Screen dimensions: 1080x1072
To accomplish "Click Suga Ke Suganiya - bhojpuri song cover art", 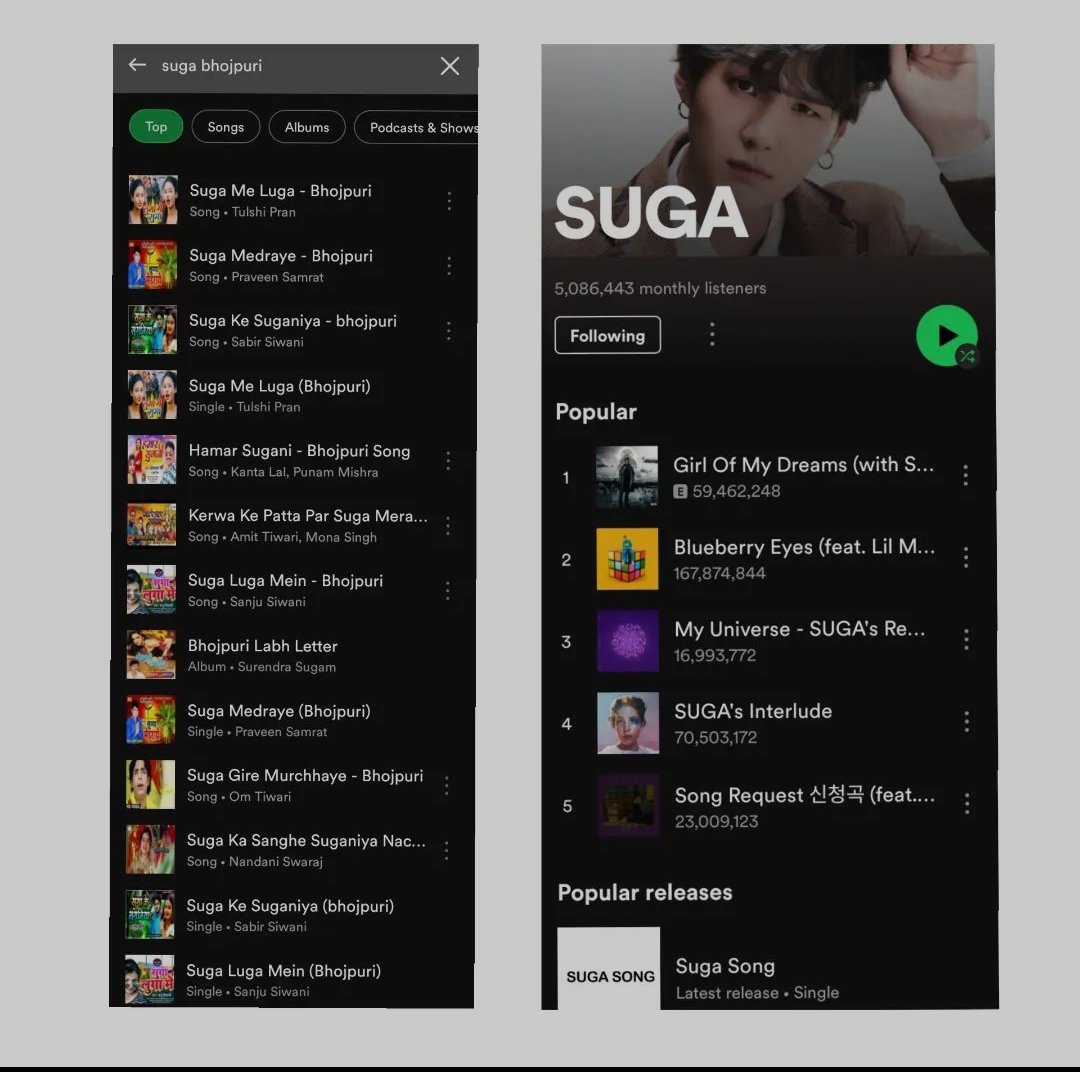I will 152,329.
